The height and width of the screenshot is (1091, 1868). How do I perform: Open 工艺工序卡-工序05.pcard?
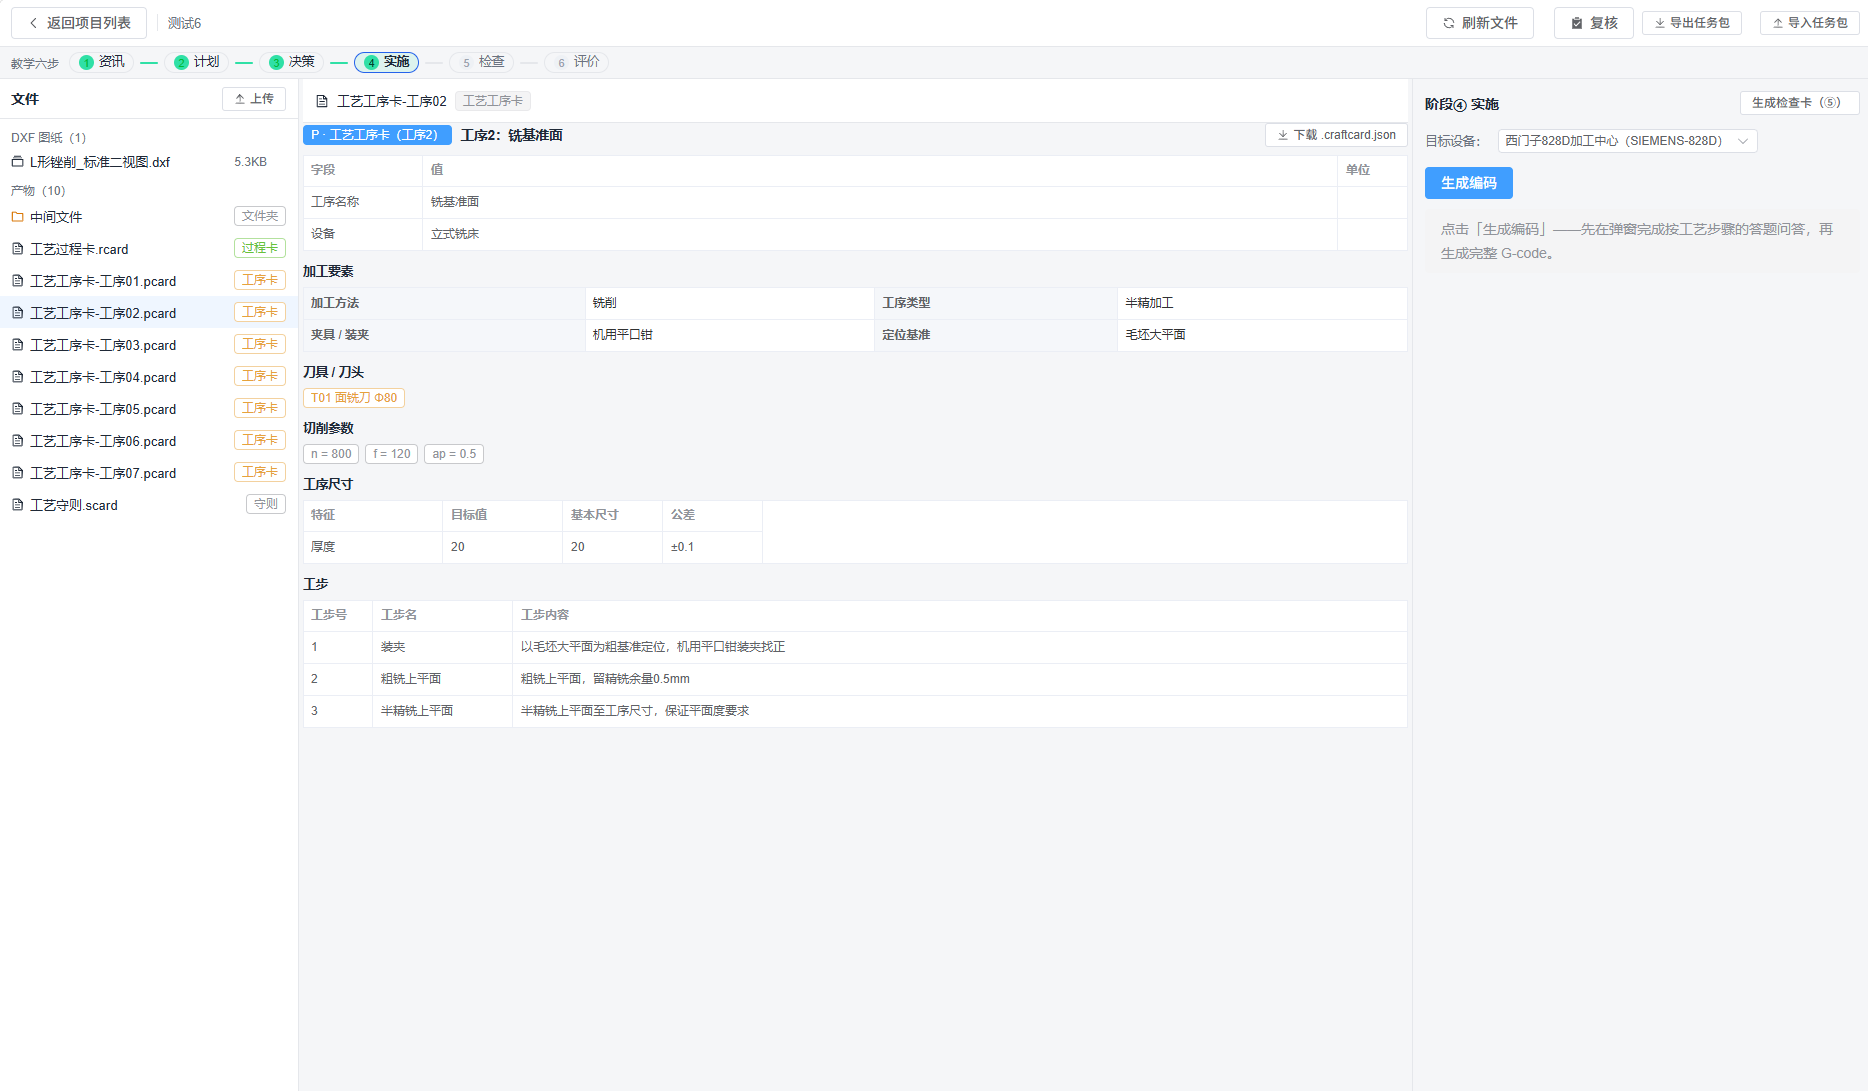(x=149, y=409)
